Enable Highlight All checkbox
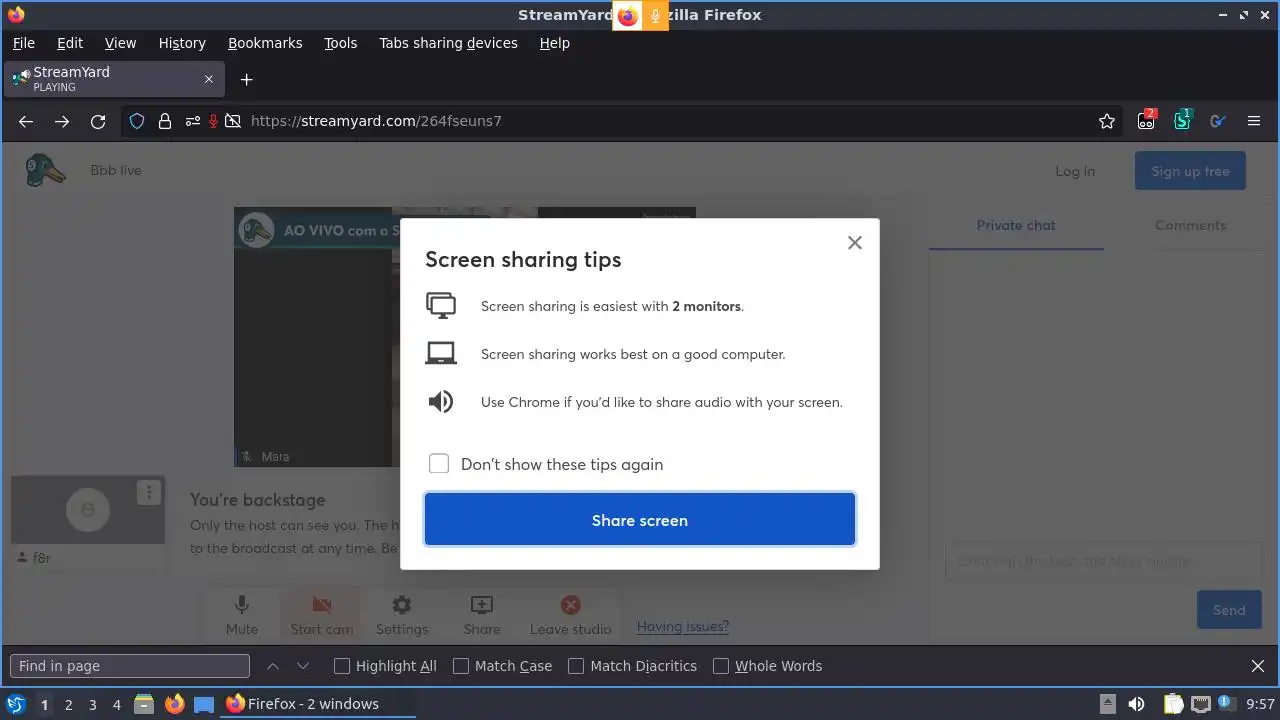1280x720 pixels. [x=342, y=666]
